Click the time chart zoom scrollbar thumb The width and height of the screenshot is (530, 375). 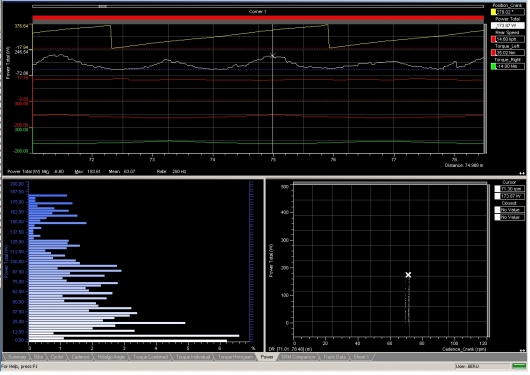(103, 6)
